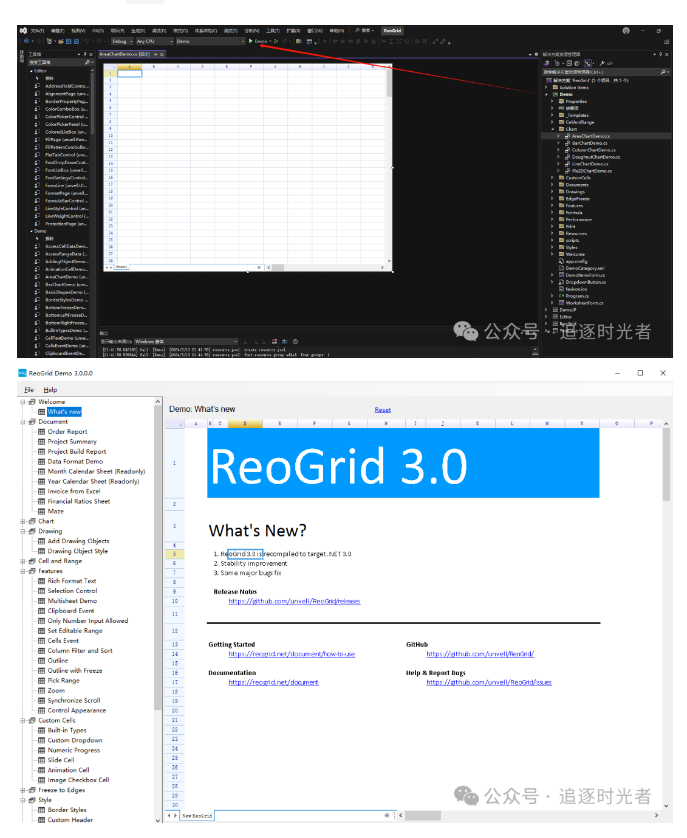Image resolution: width=687 pixels, height=838 pixels.
Task: Click the green Start Demo run button in Visual Studio
Action: click(259, 41)
